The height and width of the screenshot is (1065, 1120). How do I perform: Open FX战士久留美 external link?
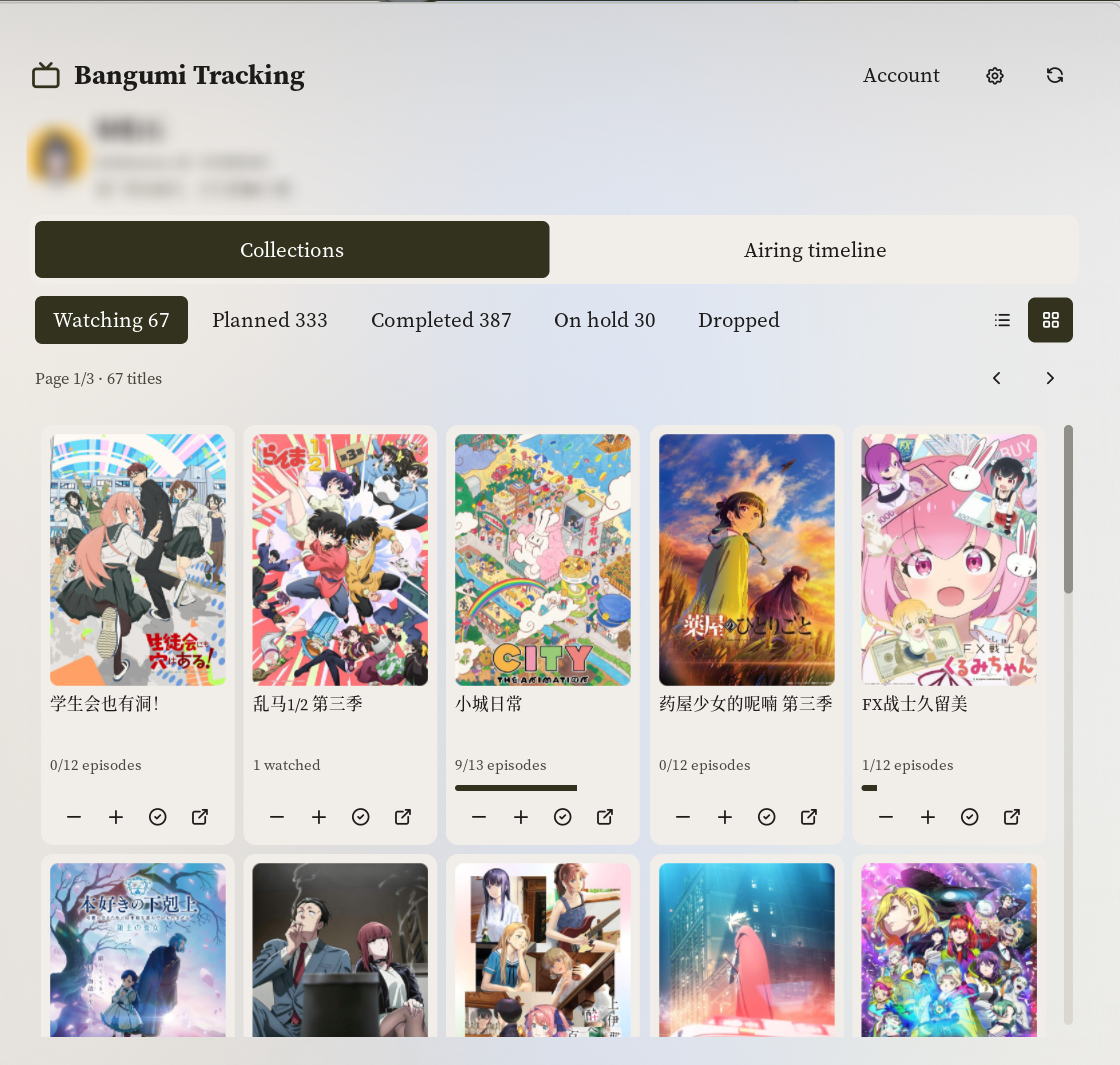pos(1011,816)
